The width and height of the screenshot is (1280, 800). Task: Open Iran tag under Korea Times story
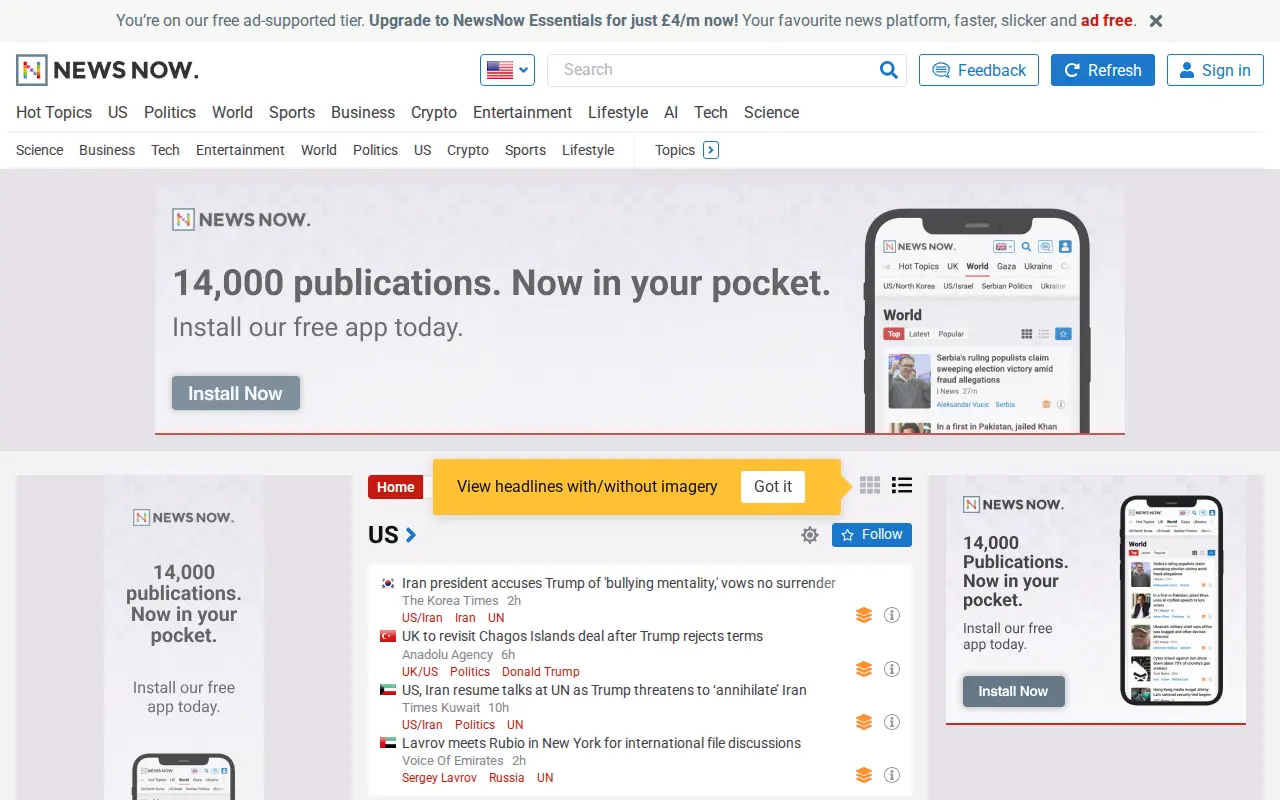tap(465, 618)
